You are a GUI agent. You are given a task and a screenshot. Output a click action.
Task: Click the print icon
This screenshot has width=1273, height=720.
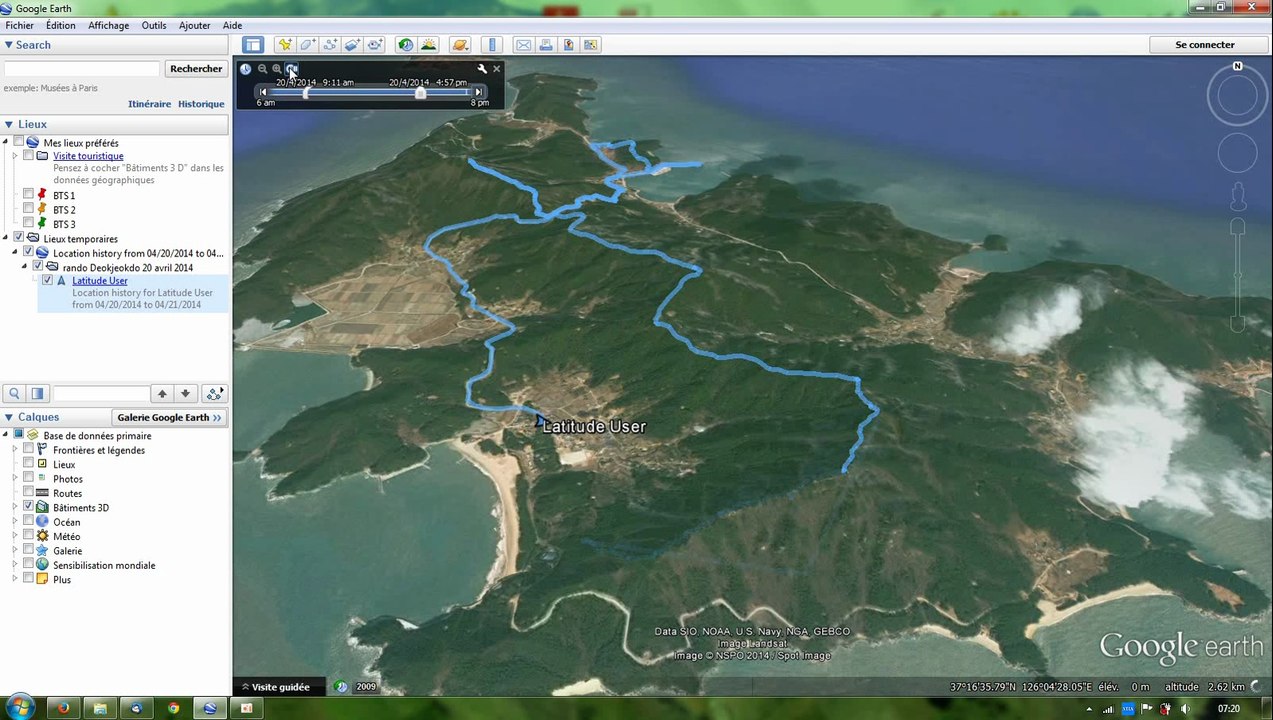(546, 45)
